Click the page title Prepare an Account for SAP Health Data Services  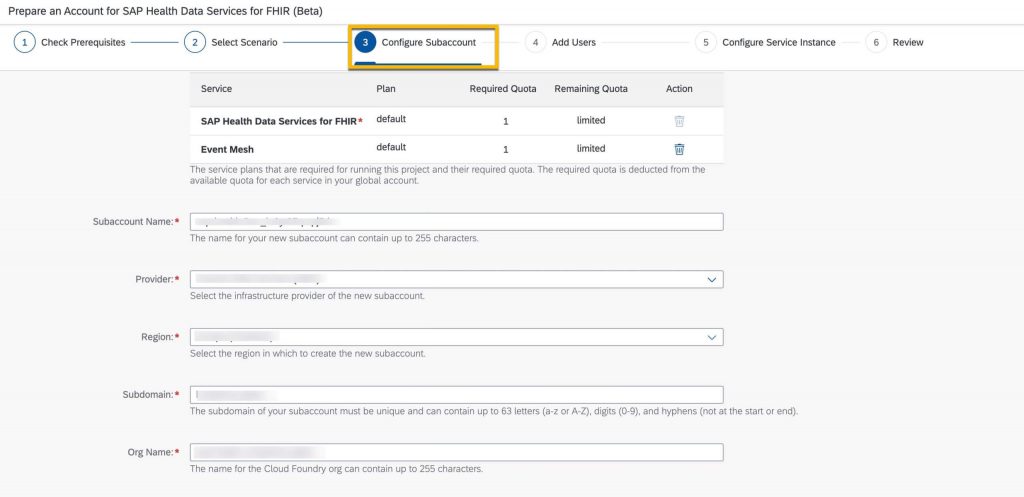click(165, 12)
